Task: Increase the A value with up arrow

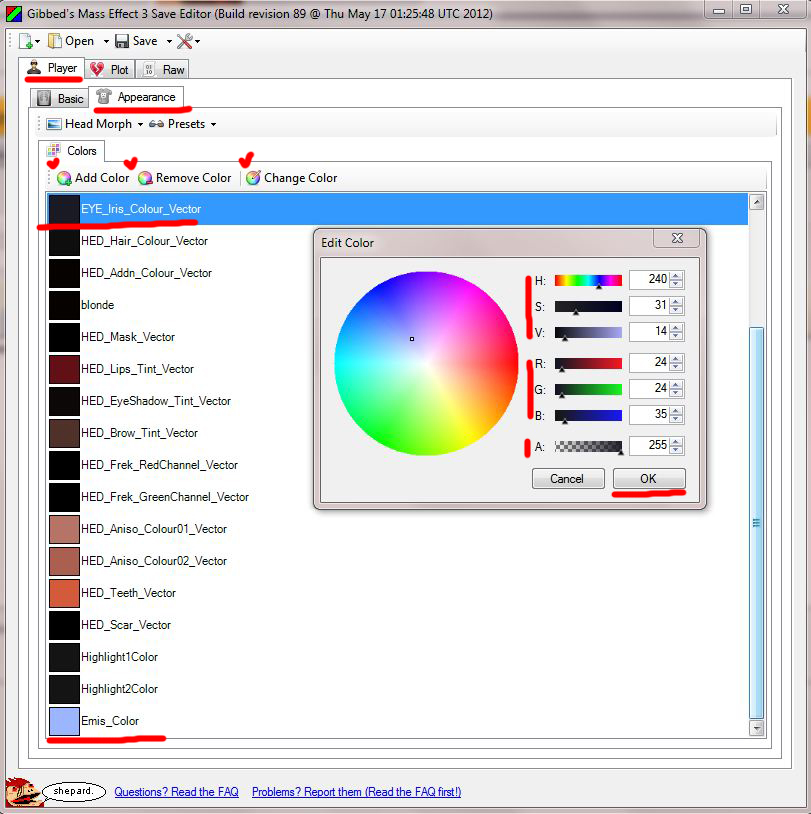Action: 676,442
